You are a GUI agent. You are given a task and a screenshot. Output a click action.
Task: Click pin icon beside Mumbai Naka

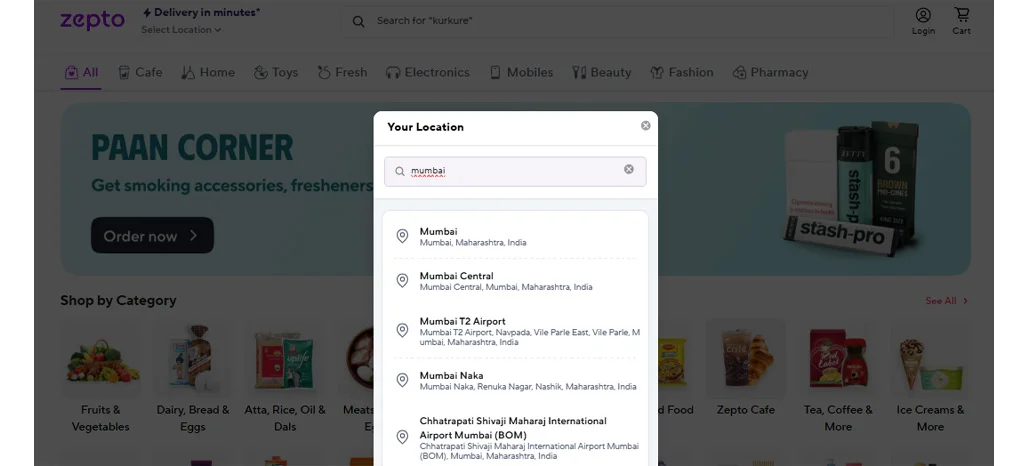click(402, 380)
